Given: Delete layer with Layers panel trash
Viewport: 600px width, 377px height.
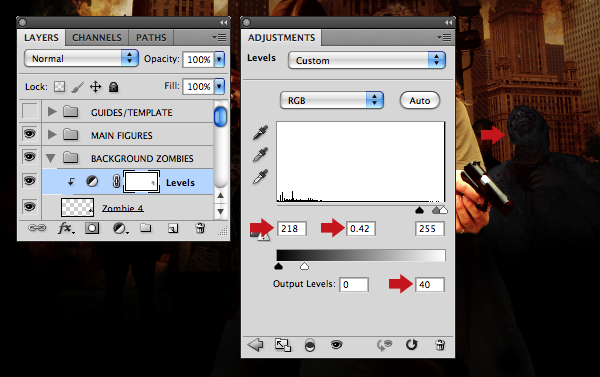Looking at the screenshot, I should [x=200, y=228].
